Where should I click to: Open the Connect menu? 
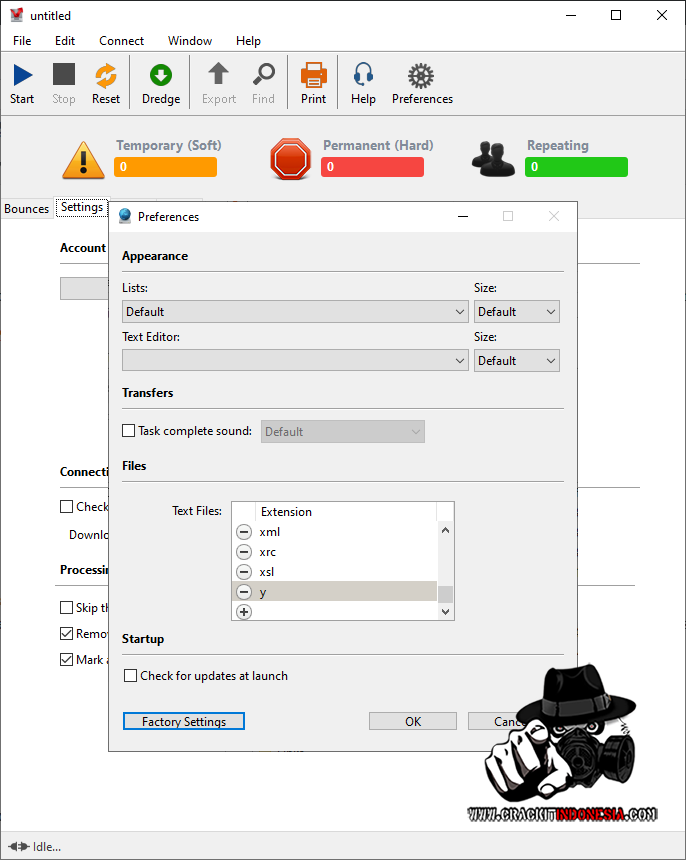point(121,41)
